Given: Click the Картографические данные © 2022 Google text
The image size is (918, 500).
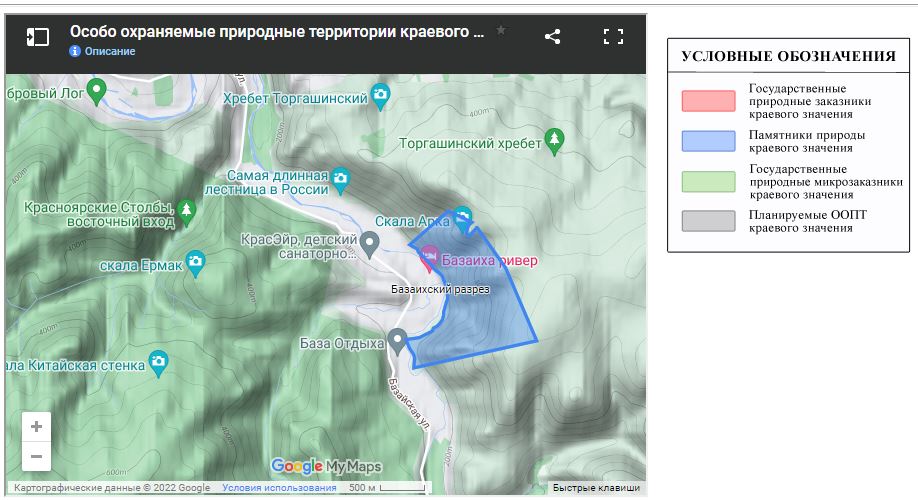Looking at the screenshot, I should point(112,487).
